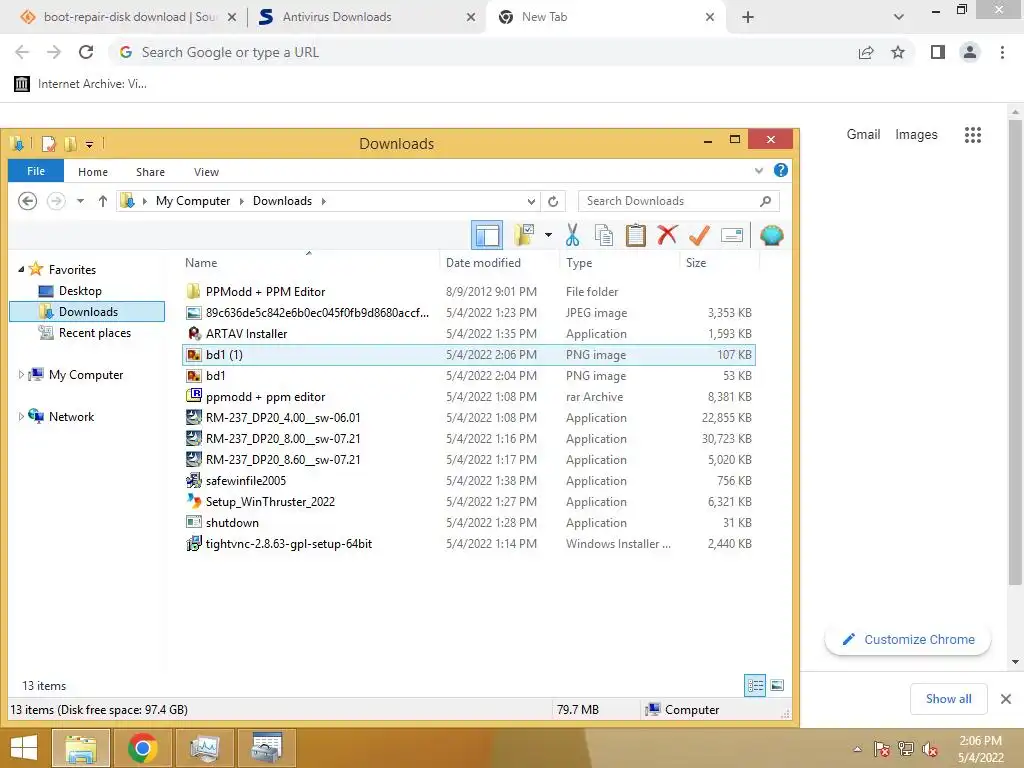Image resolution: width=1024 pixels, height=768 pixels.
Task: Expand dropdown arrow after Downloads breadcrumb
Action: [323, 201]
